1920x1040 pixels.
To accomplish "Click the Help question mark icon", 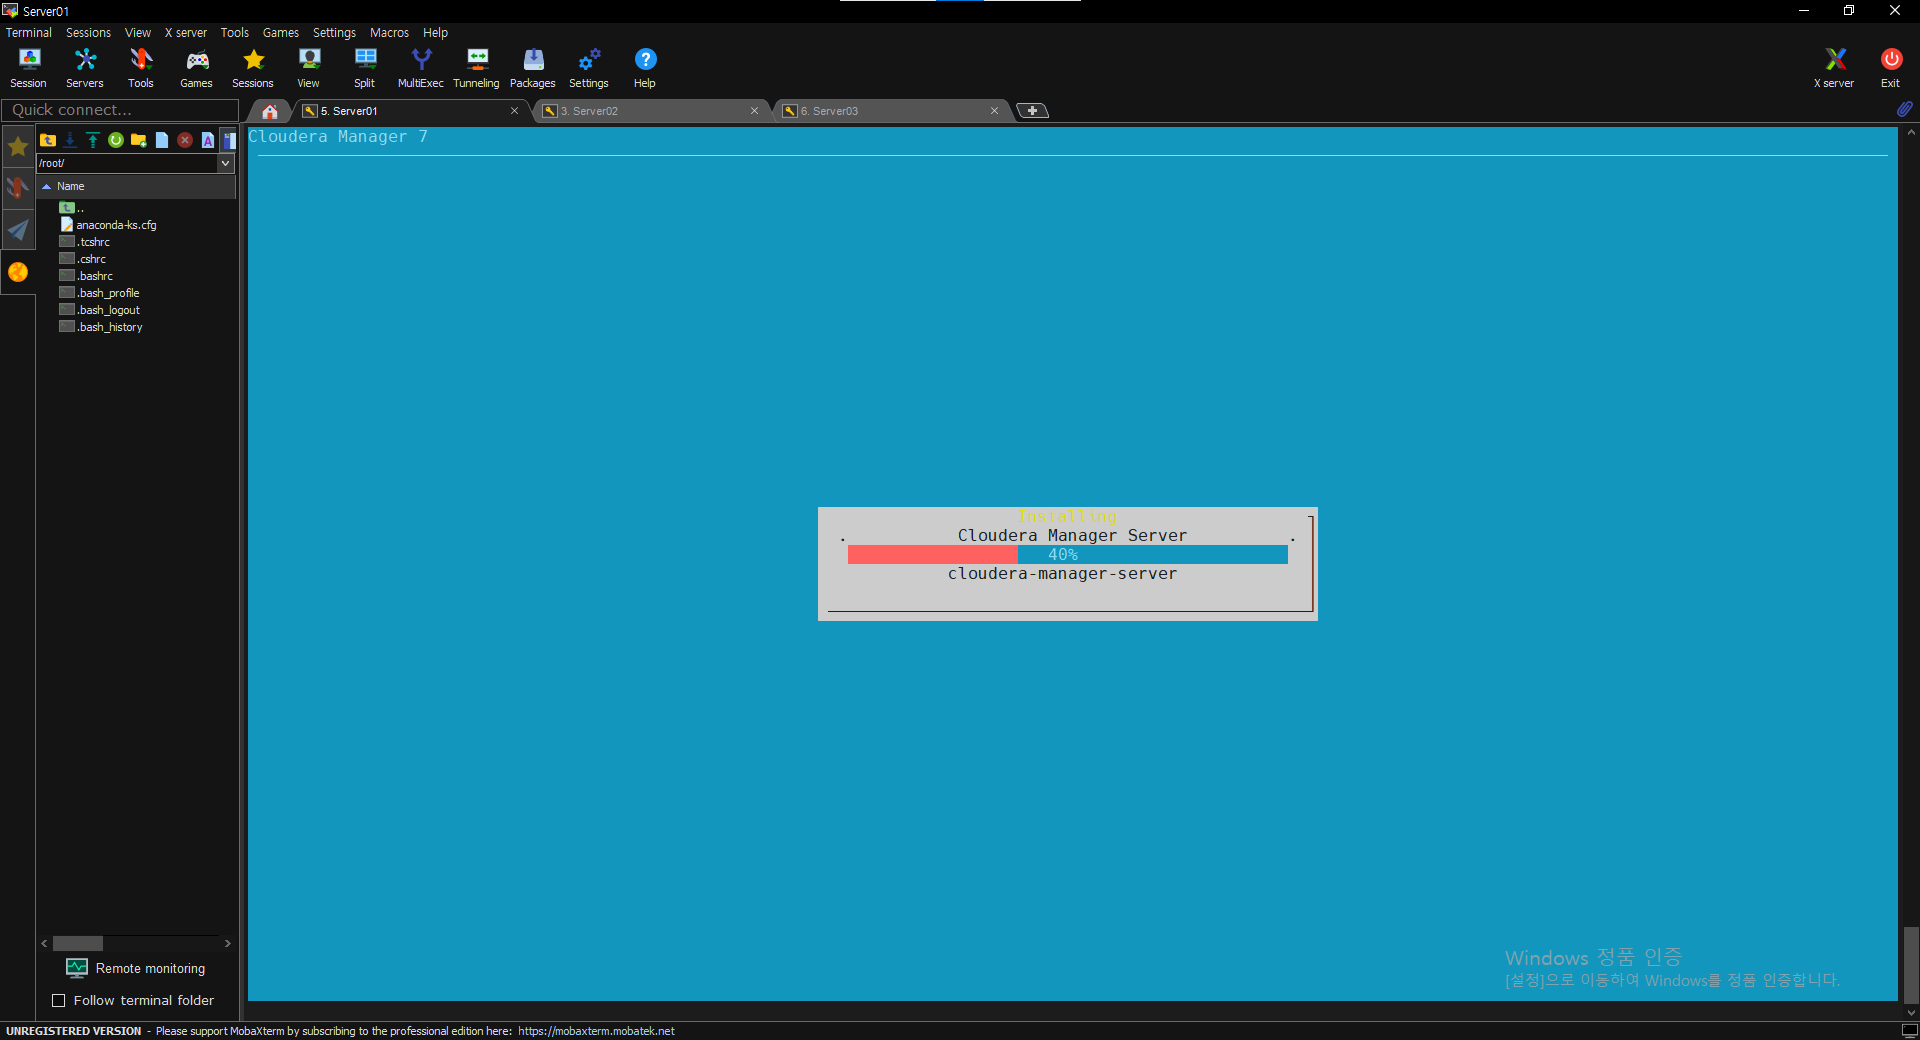I will point(645,68).
